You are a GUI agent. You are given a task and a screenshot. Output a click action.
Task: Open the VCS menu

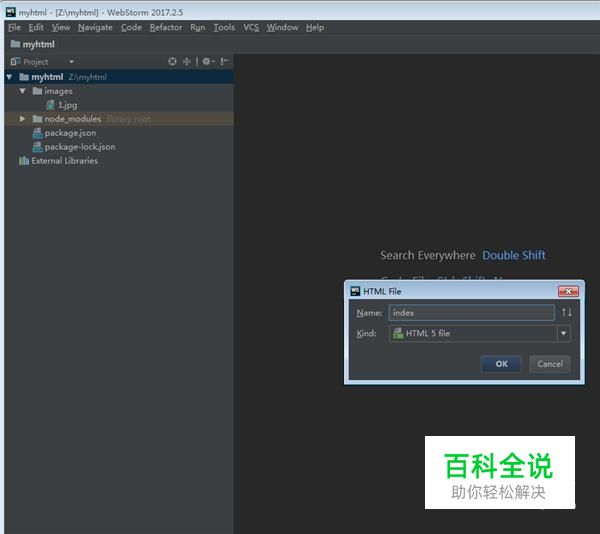[251, 28]
